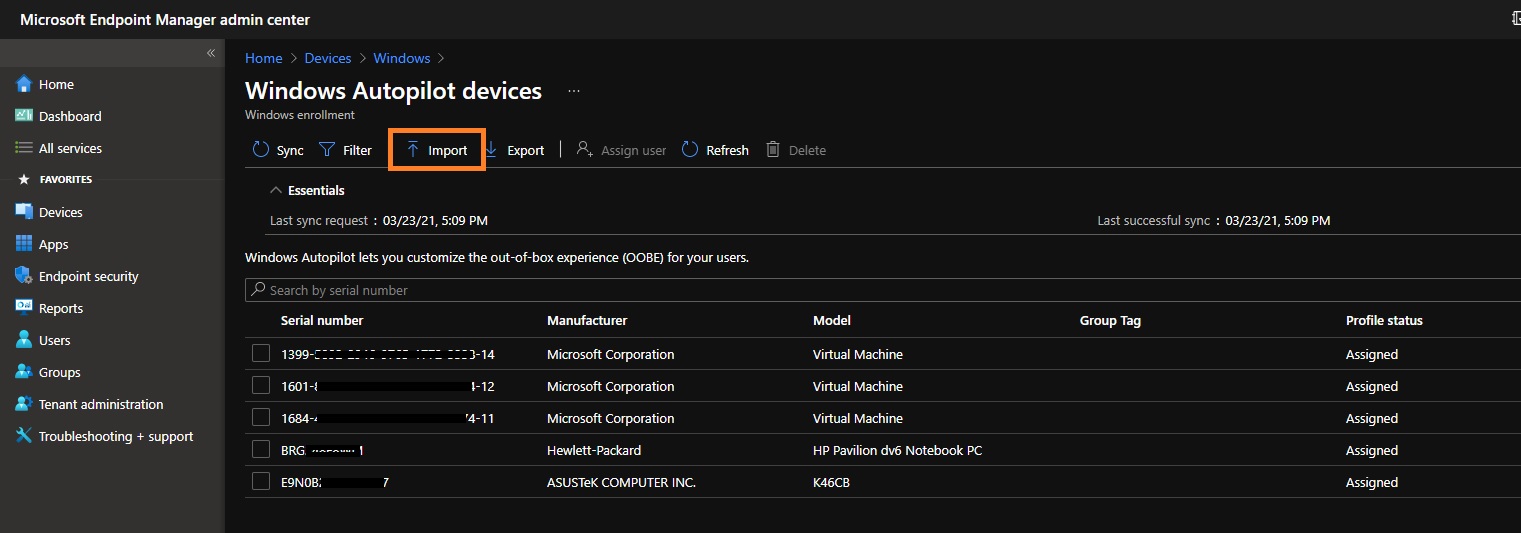Sort by Profile status column header
1521x533 pixels.
tap(1384, 321)
